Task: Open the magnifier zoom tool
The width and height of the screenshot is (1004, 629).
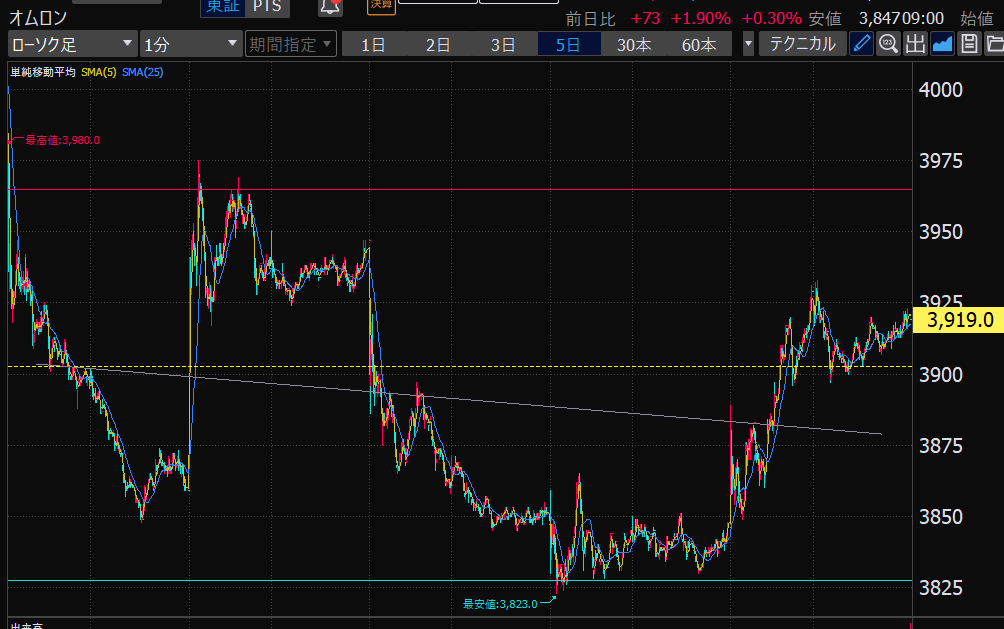Action: tap(888, 44)
